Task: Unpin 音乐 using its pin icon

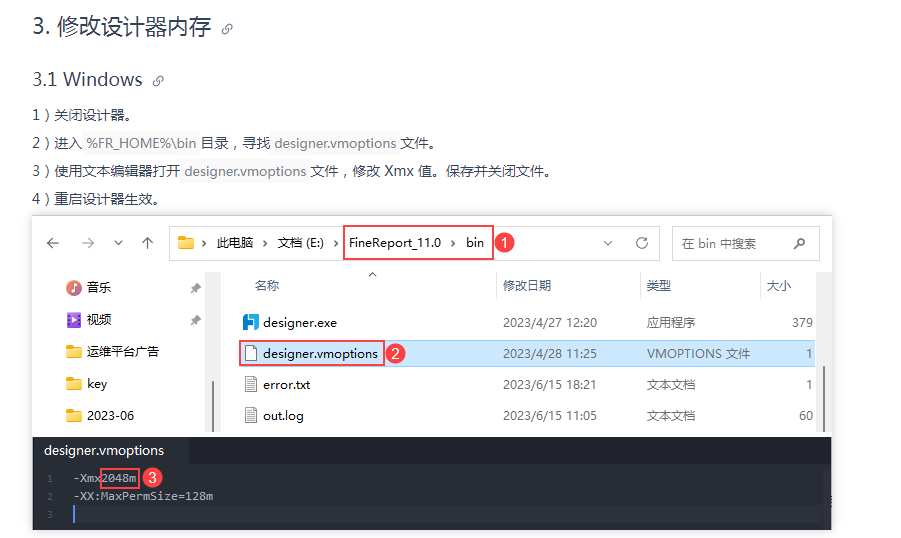Action: [x=195, y=288]
